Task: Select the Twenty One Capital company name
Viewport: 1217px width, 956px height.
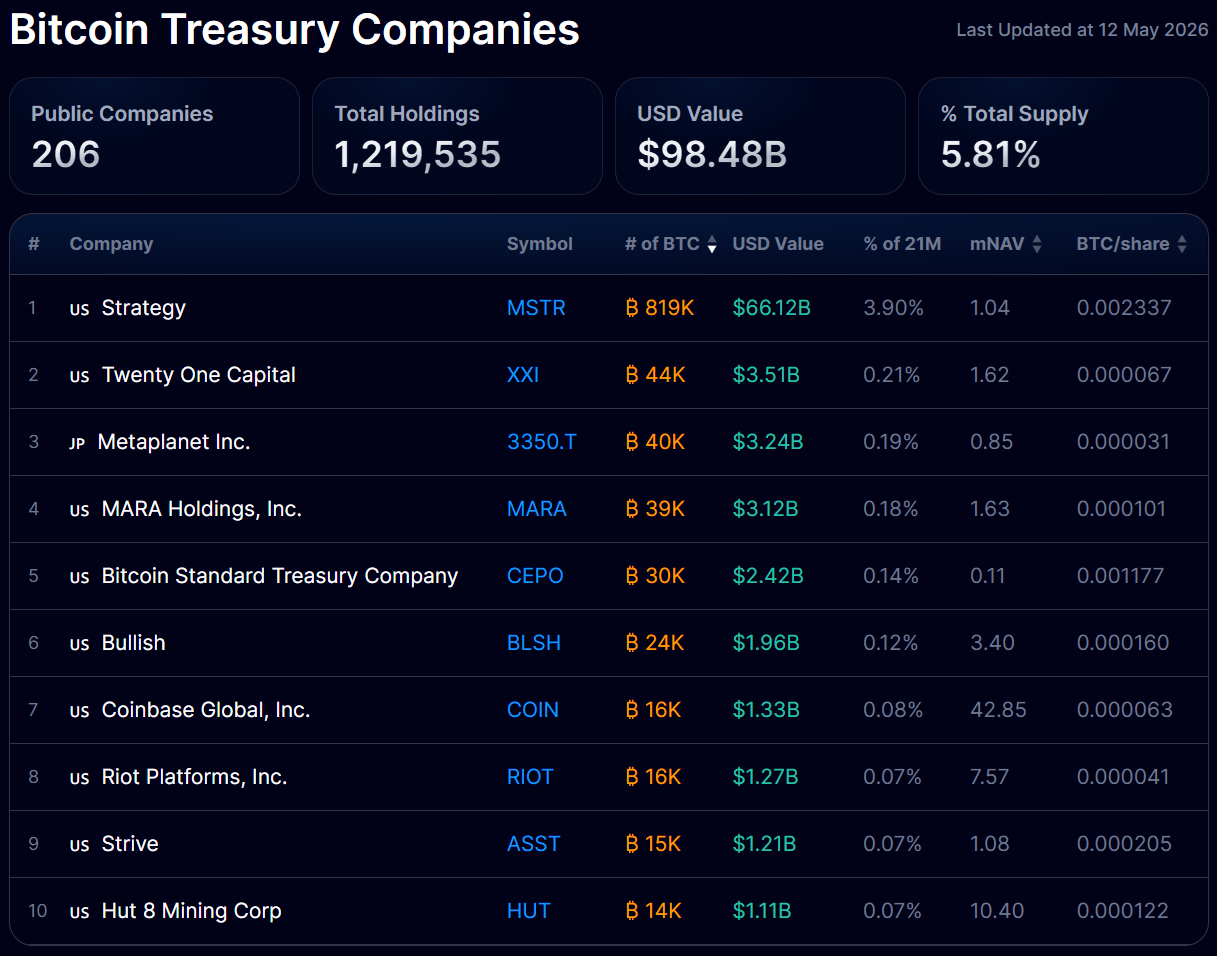Action: tap(199, 375)
